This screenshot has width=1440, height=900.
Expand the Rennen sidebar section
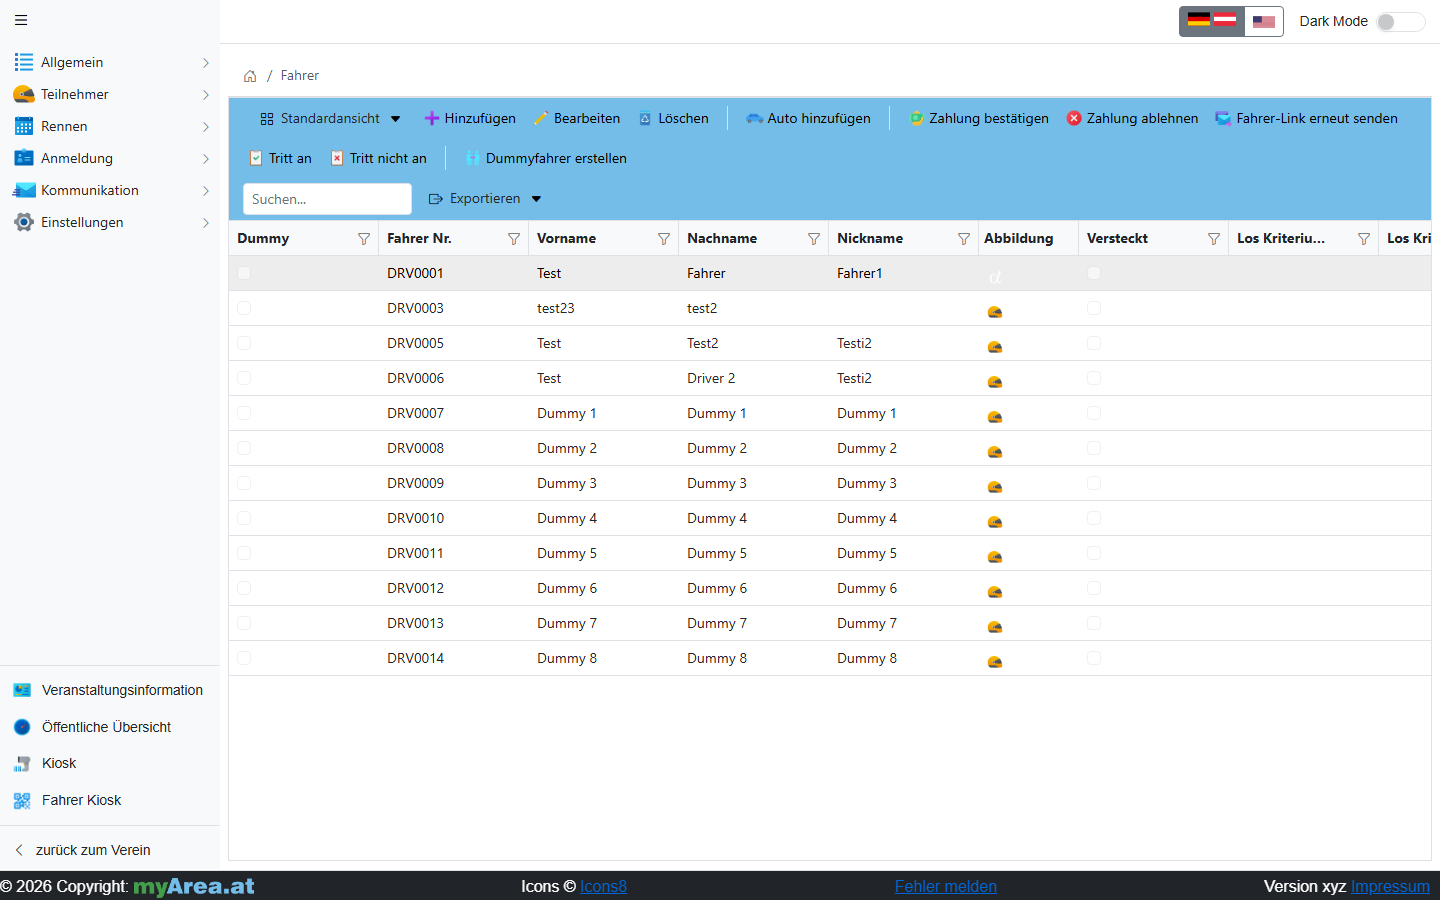click(x=110, y=126)
